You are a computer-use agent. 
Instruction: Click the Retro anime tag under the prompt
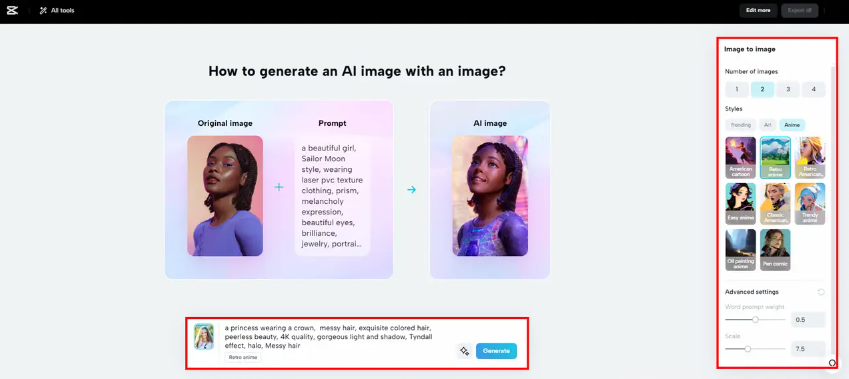pos(243,357)
